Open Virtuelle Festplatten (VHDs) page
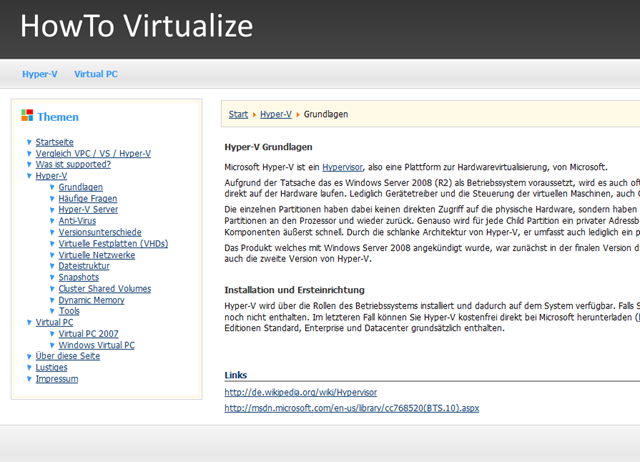Image resolution: width=640 pixels, height=462 pixels. click(x=113, y=243)
